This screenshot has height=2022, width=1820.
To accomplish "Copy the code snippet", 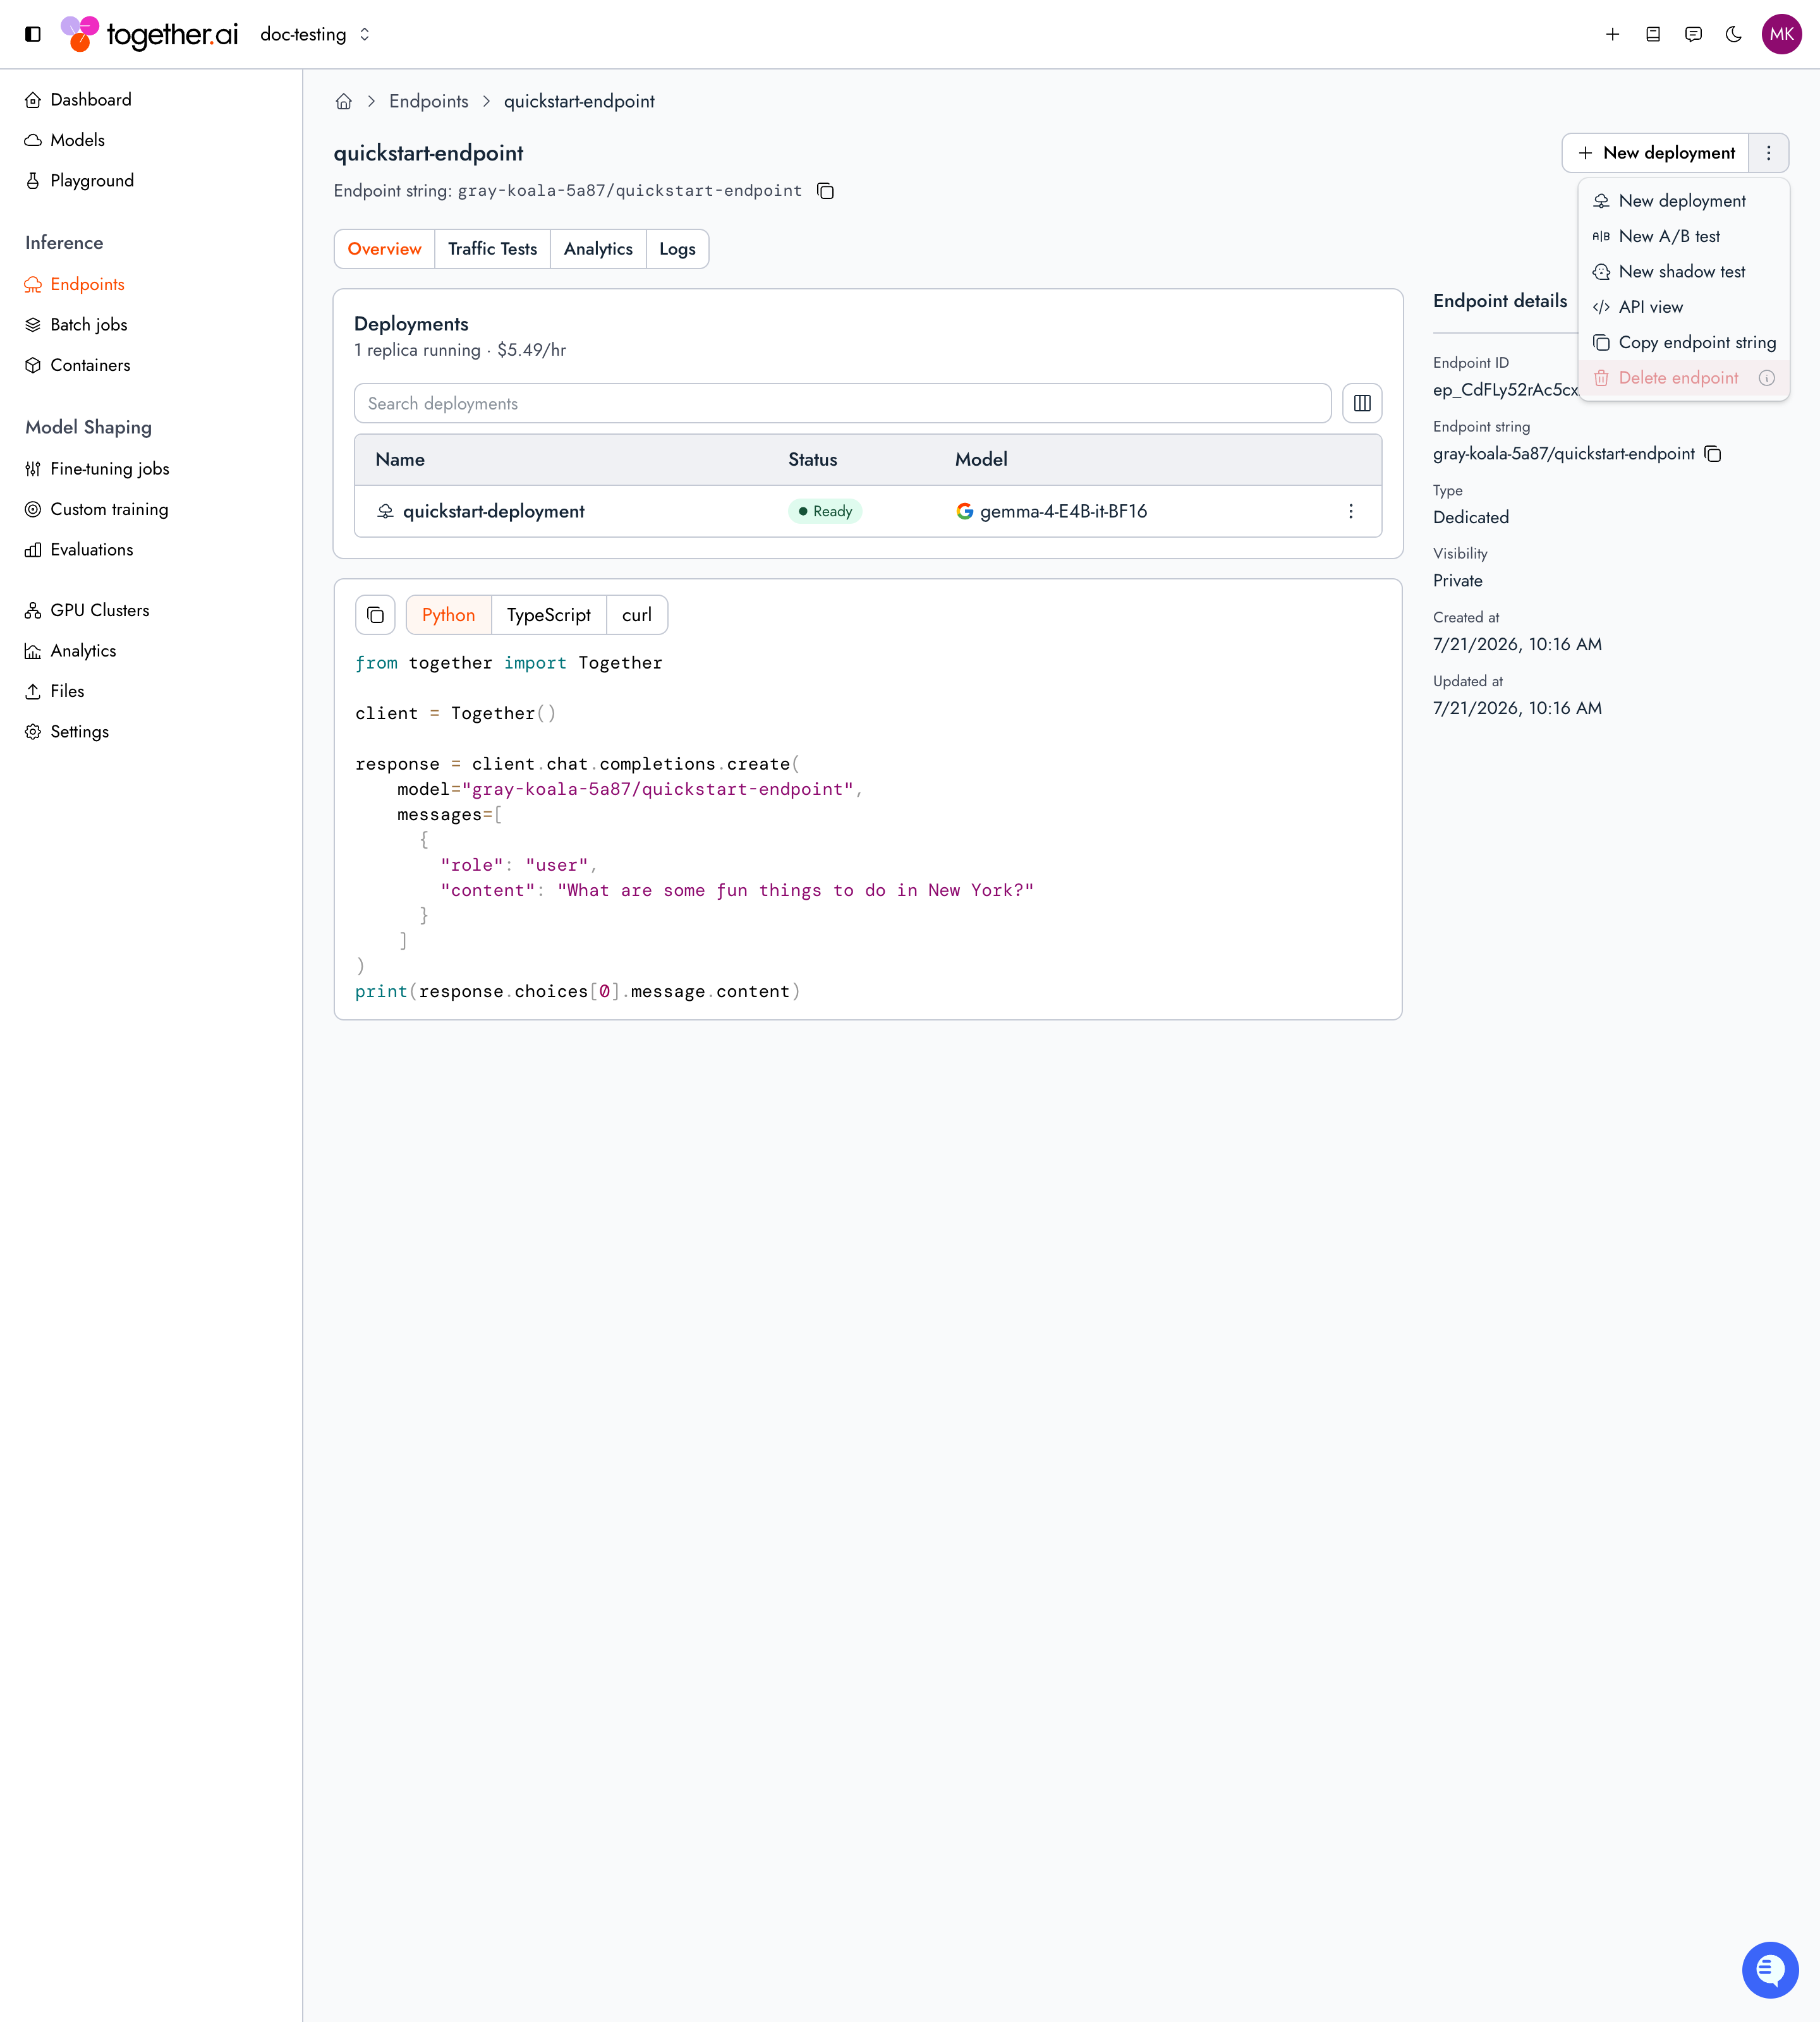I will [x=375, y=615].
